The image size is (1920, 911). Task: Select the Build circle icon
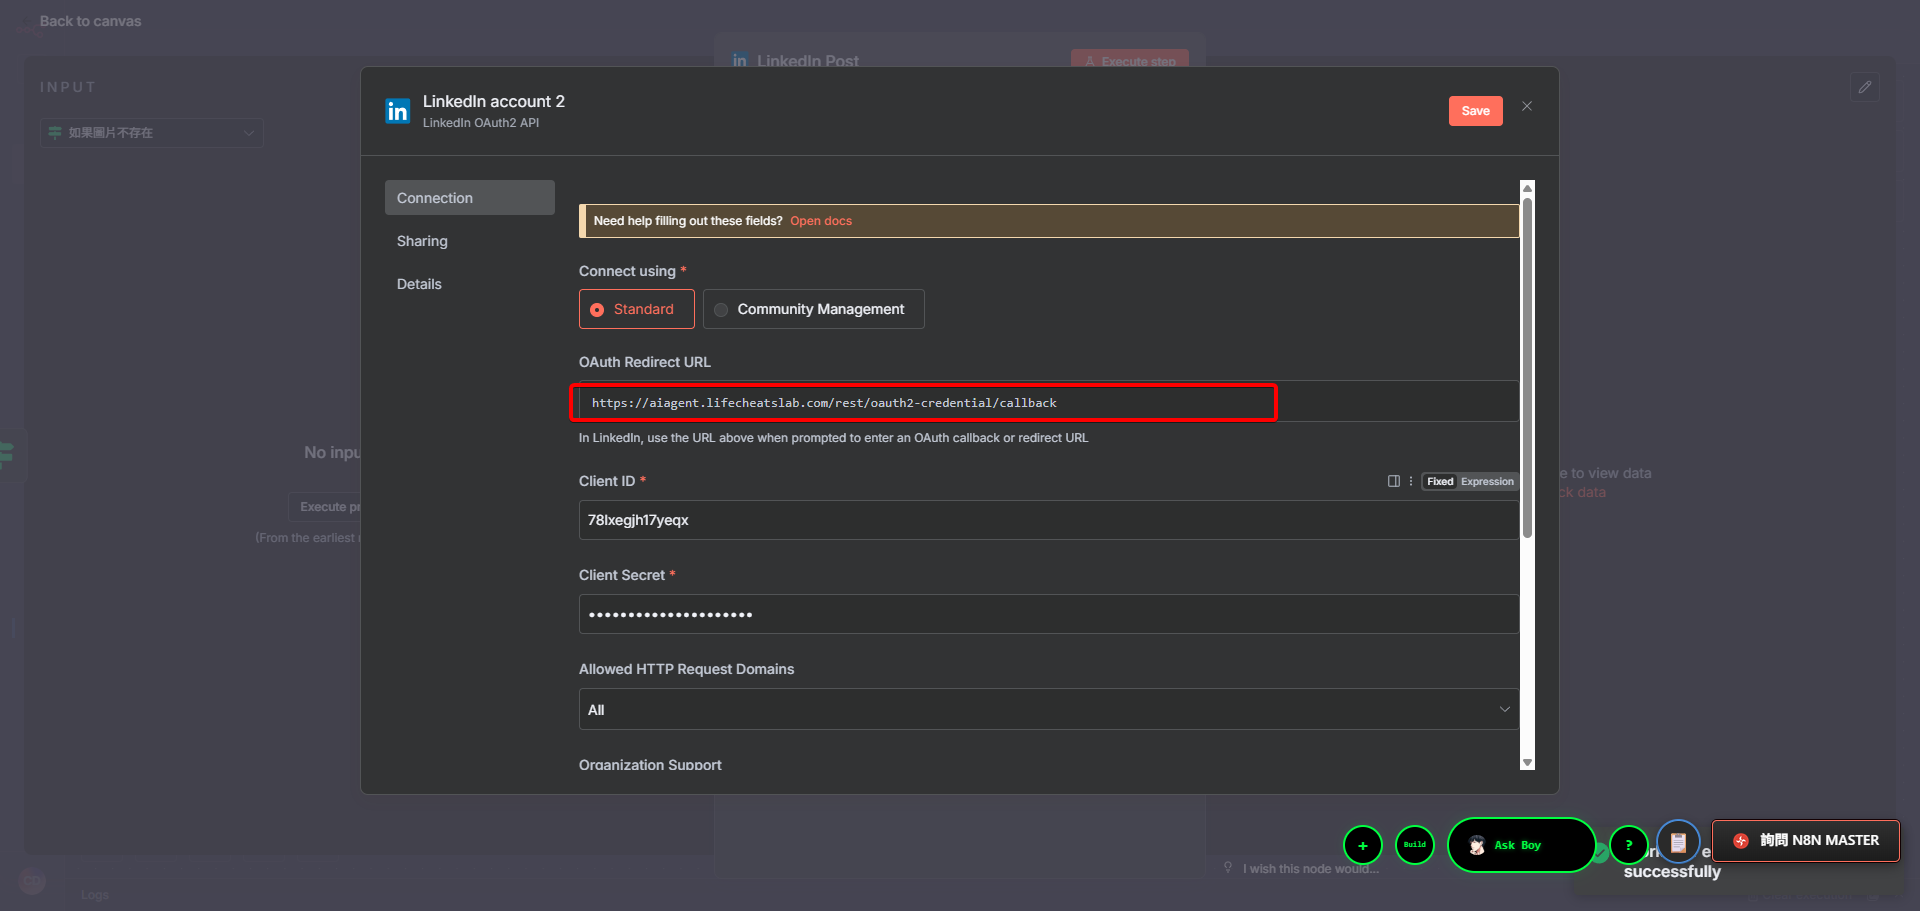coord(1414,845)
